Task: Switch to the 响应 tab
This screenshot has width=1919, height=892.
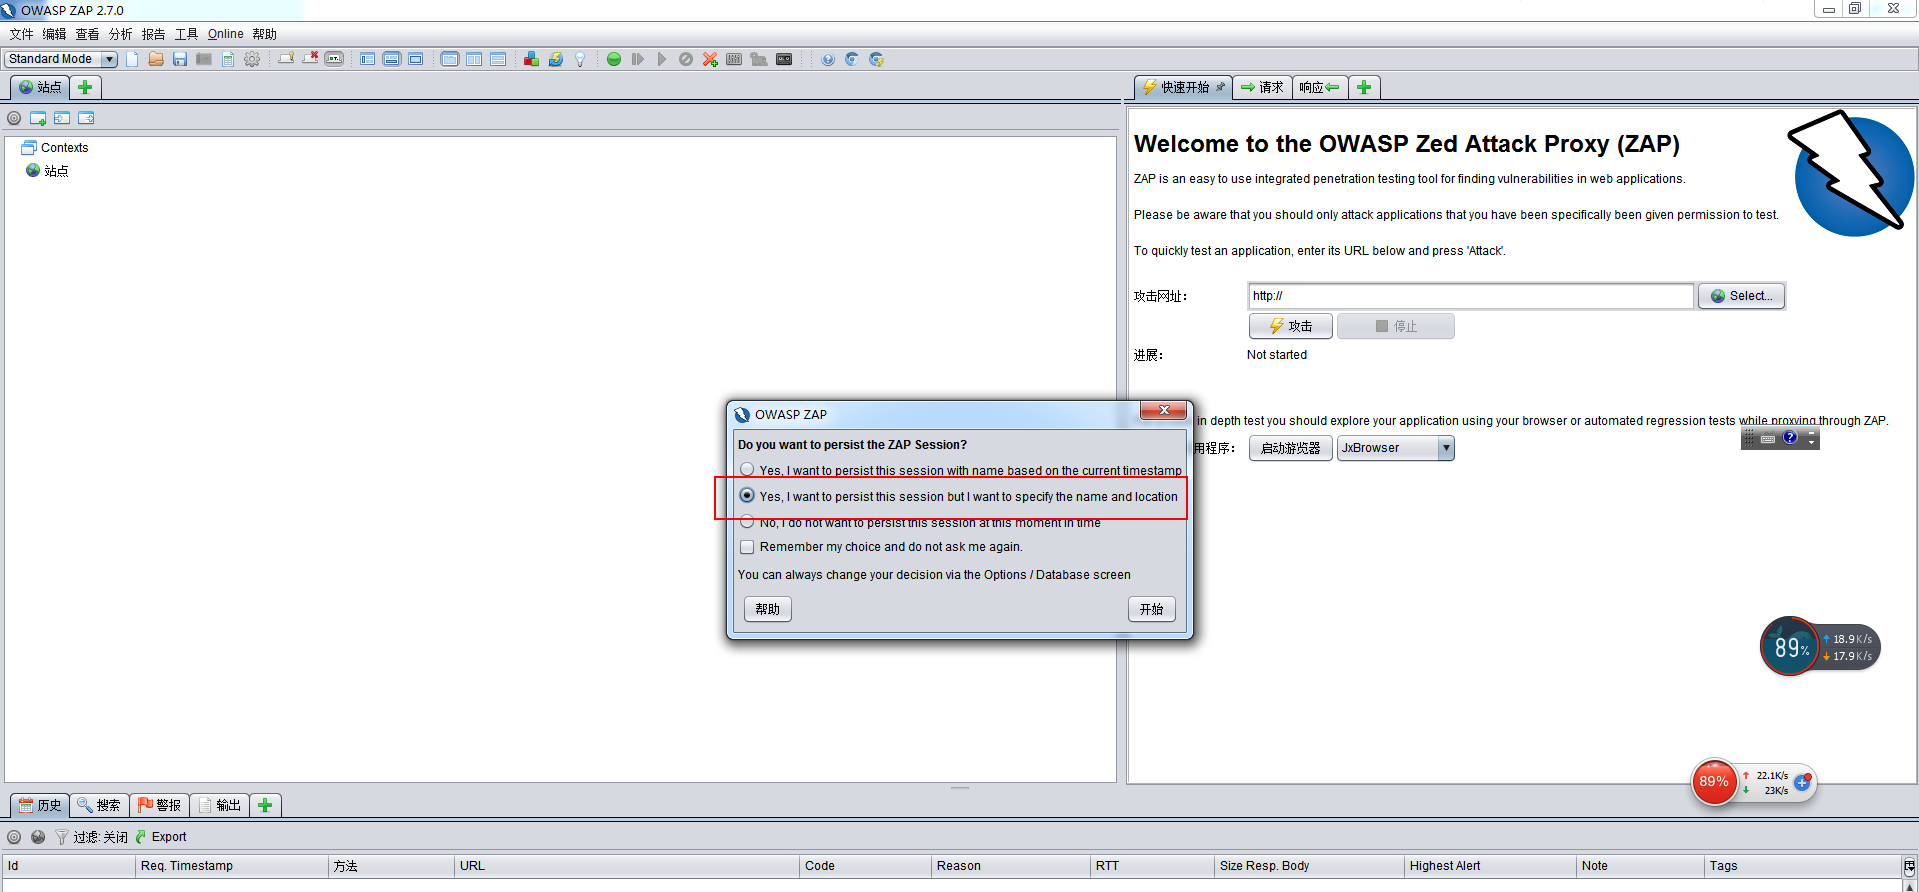Action: coord(1320,87)
